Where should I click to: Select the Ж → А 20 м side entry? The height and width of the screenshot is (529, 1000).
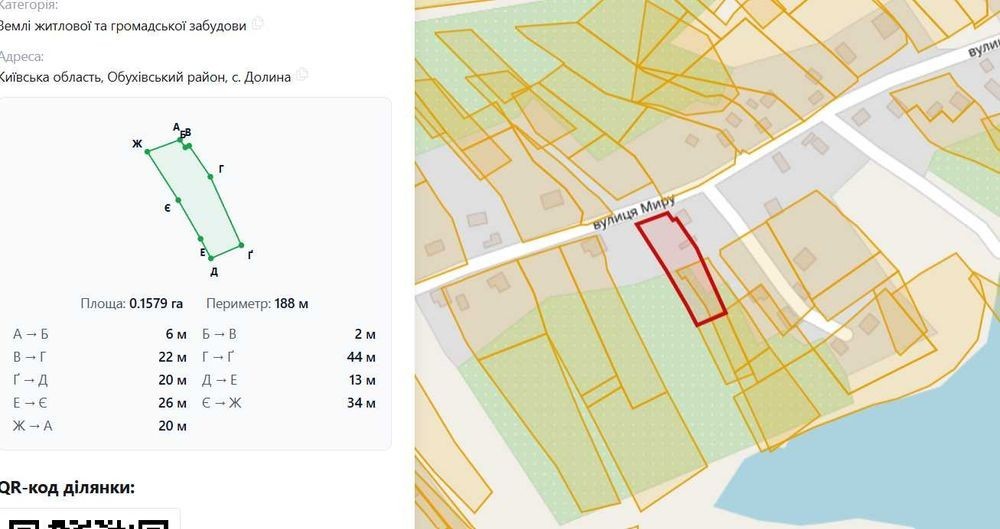[x=99, y=426]
